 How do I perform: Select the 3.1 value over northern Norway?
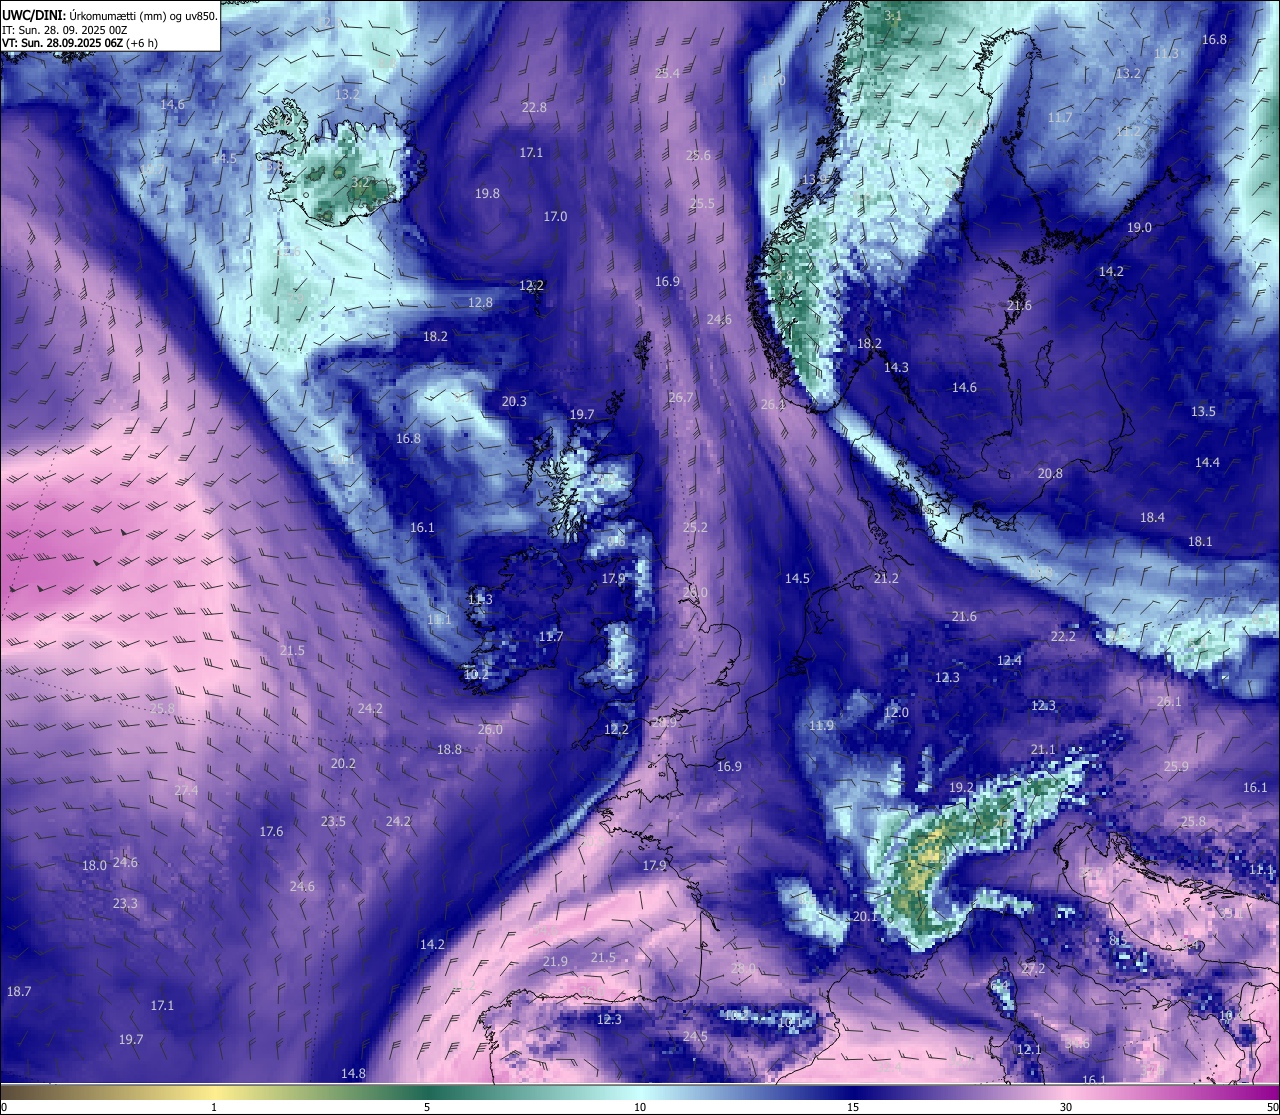pos(893,17)
